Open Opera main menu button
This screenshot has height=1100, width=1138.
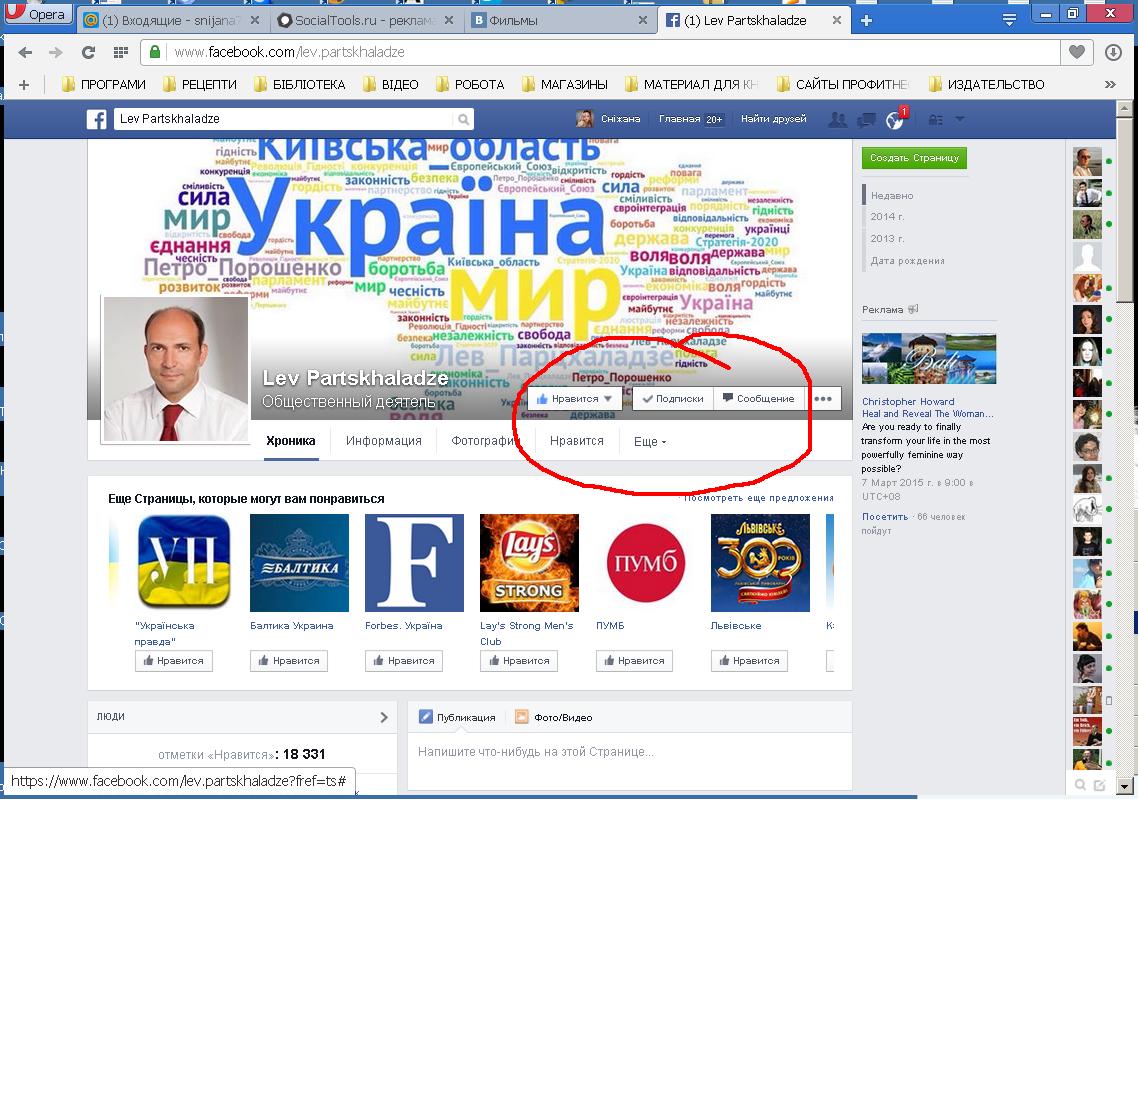coord(37,13)
